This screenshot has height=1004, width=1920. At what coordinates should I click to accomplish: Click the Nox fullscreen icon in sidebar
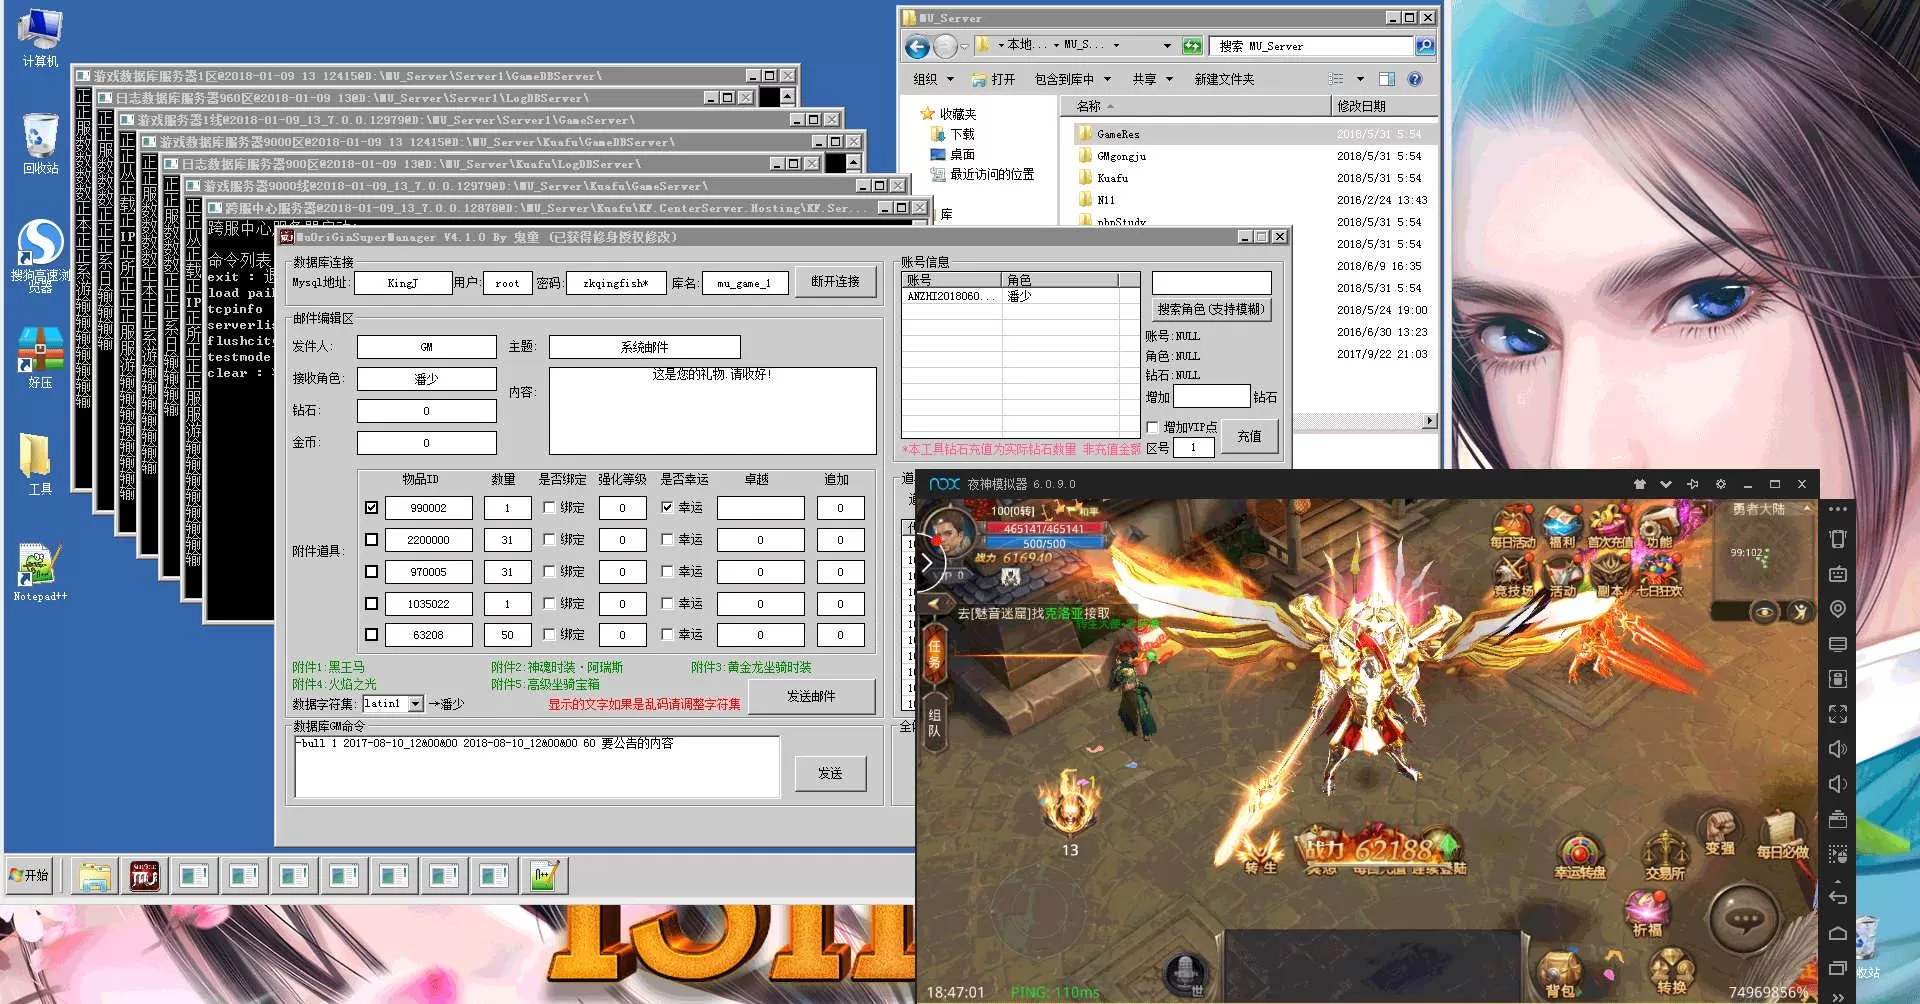tap(1837, 714)
